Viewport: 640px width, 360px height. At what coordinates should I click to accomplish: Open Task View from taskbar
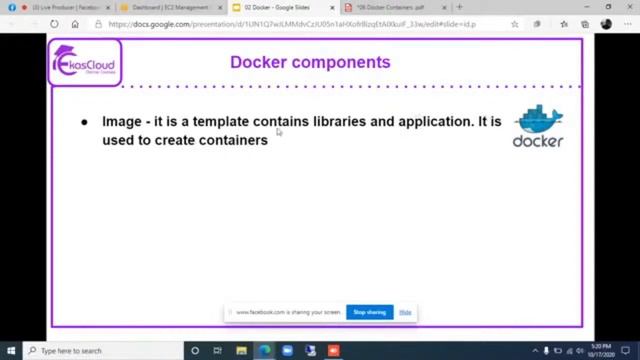[218, 351]
